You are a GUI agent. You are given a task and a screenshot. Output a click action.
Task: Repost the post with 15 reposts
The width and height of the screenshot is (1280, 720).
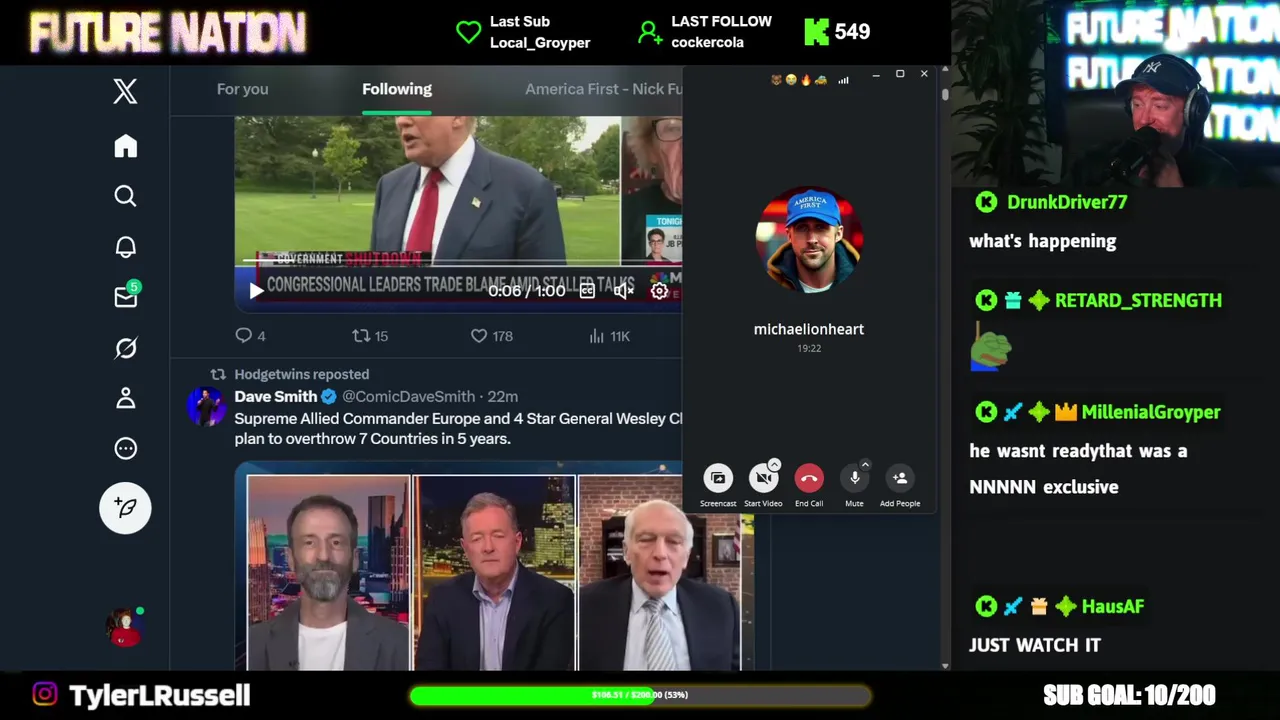tap(370, 336)
